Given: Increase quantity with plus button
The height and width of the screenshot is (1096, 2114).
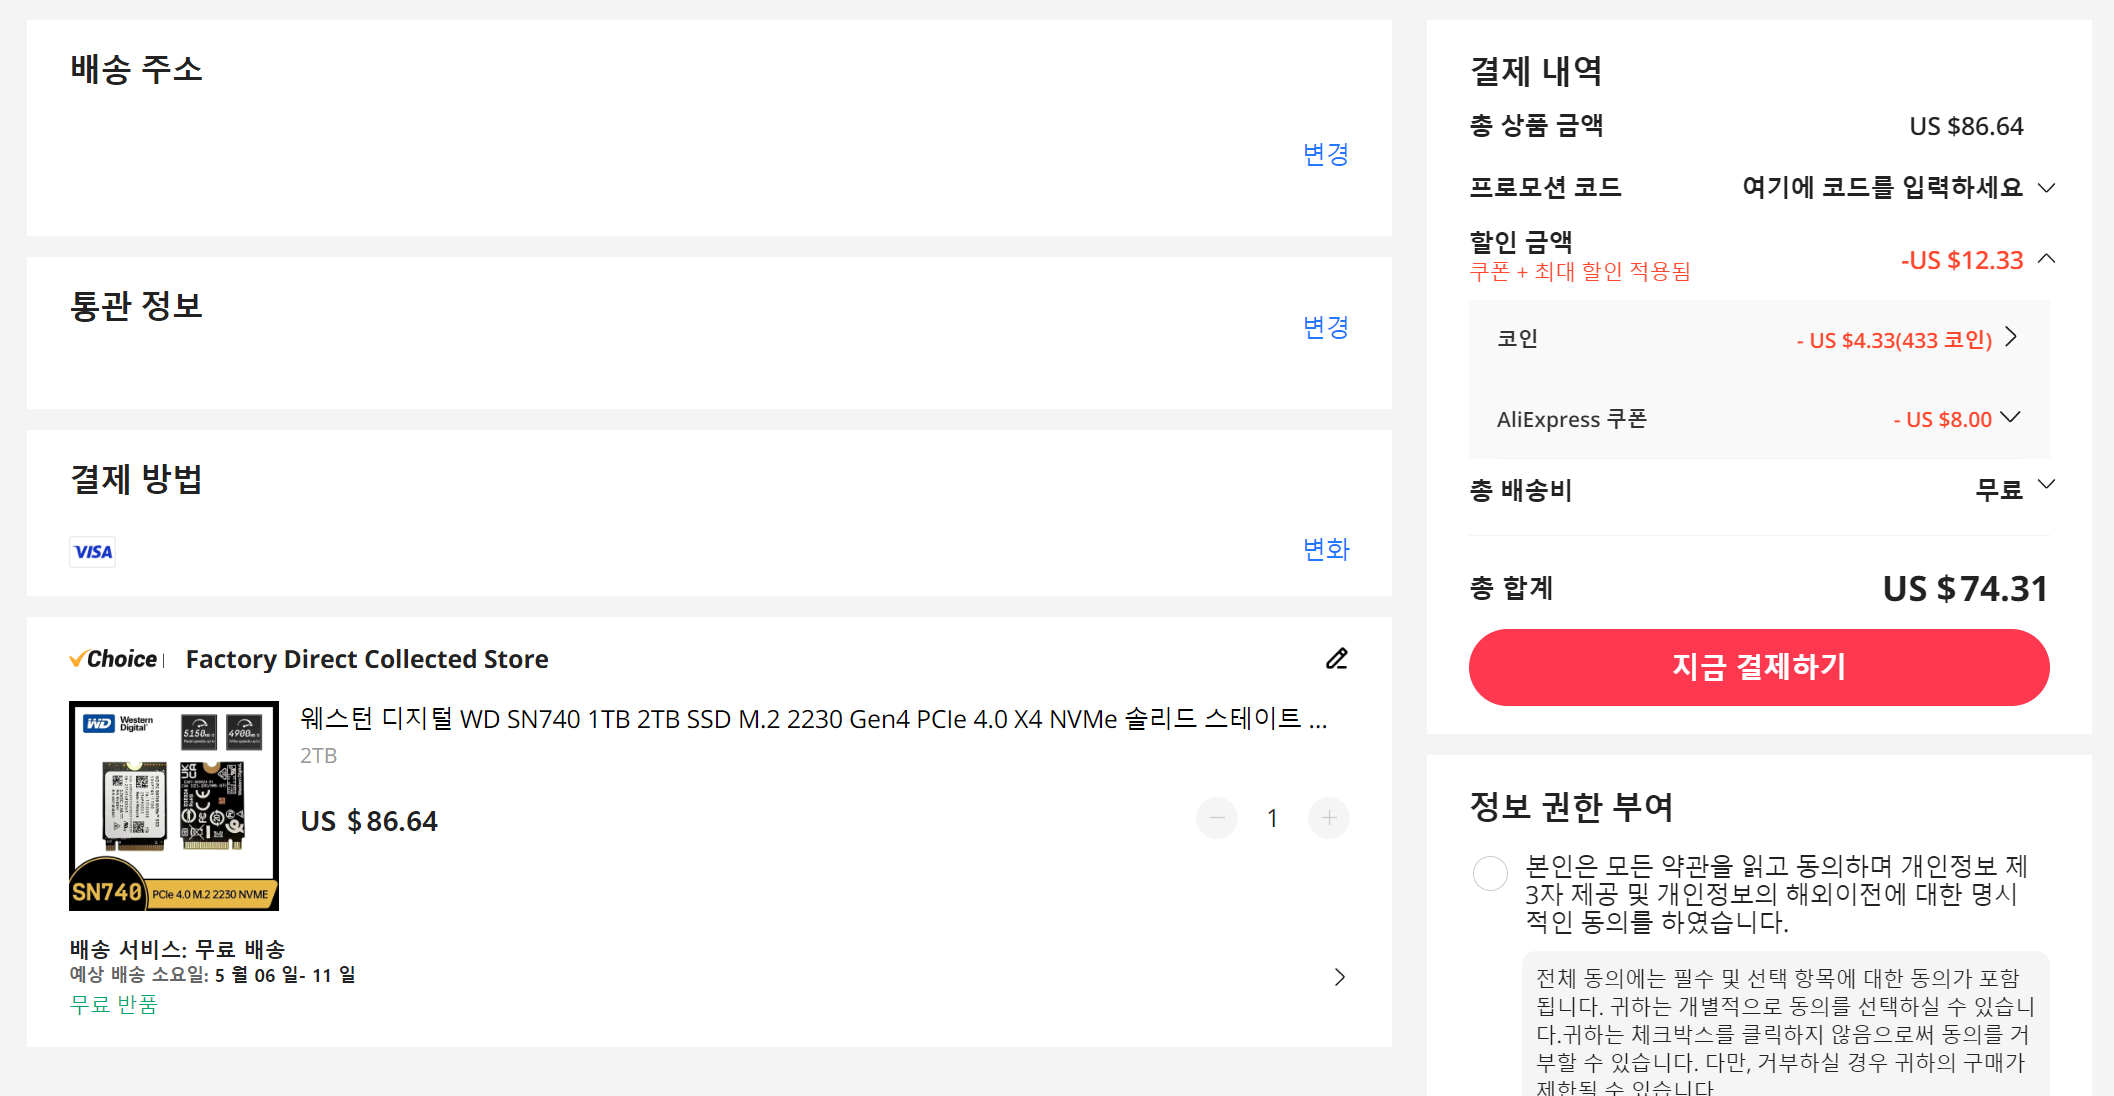Looking at the screenshot, I should click(1329, 819).
